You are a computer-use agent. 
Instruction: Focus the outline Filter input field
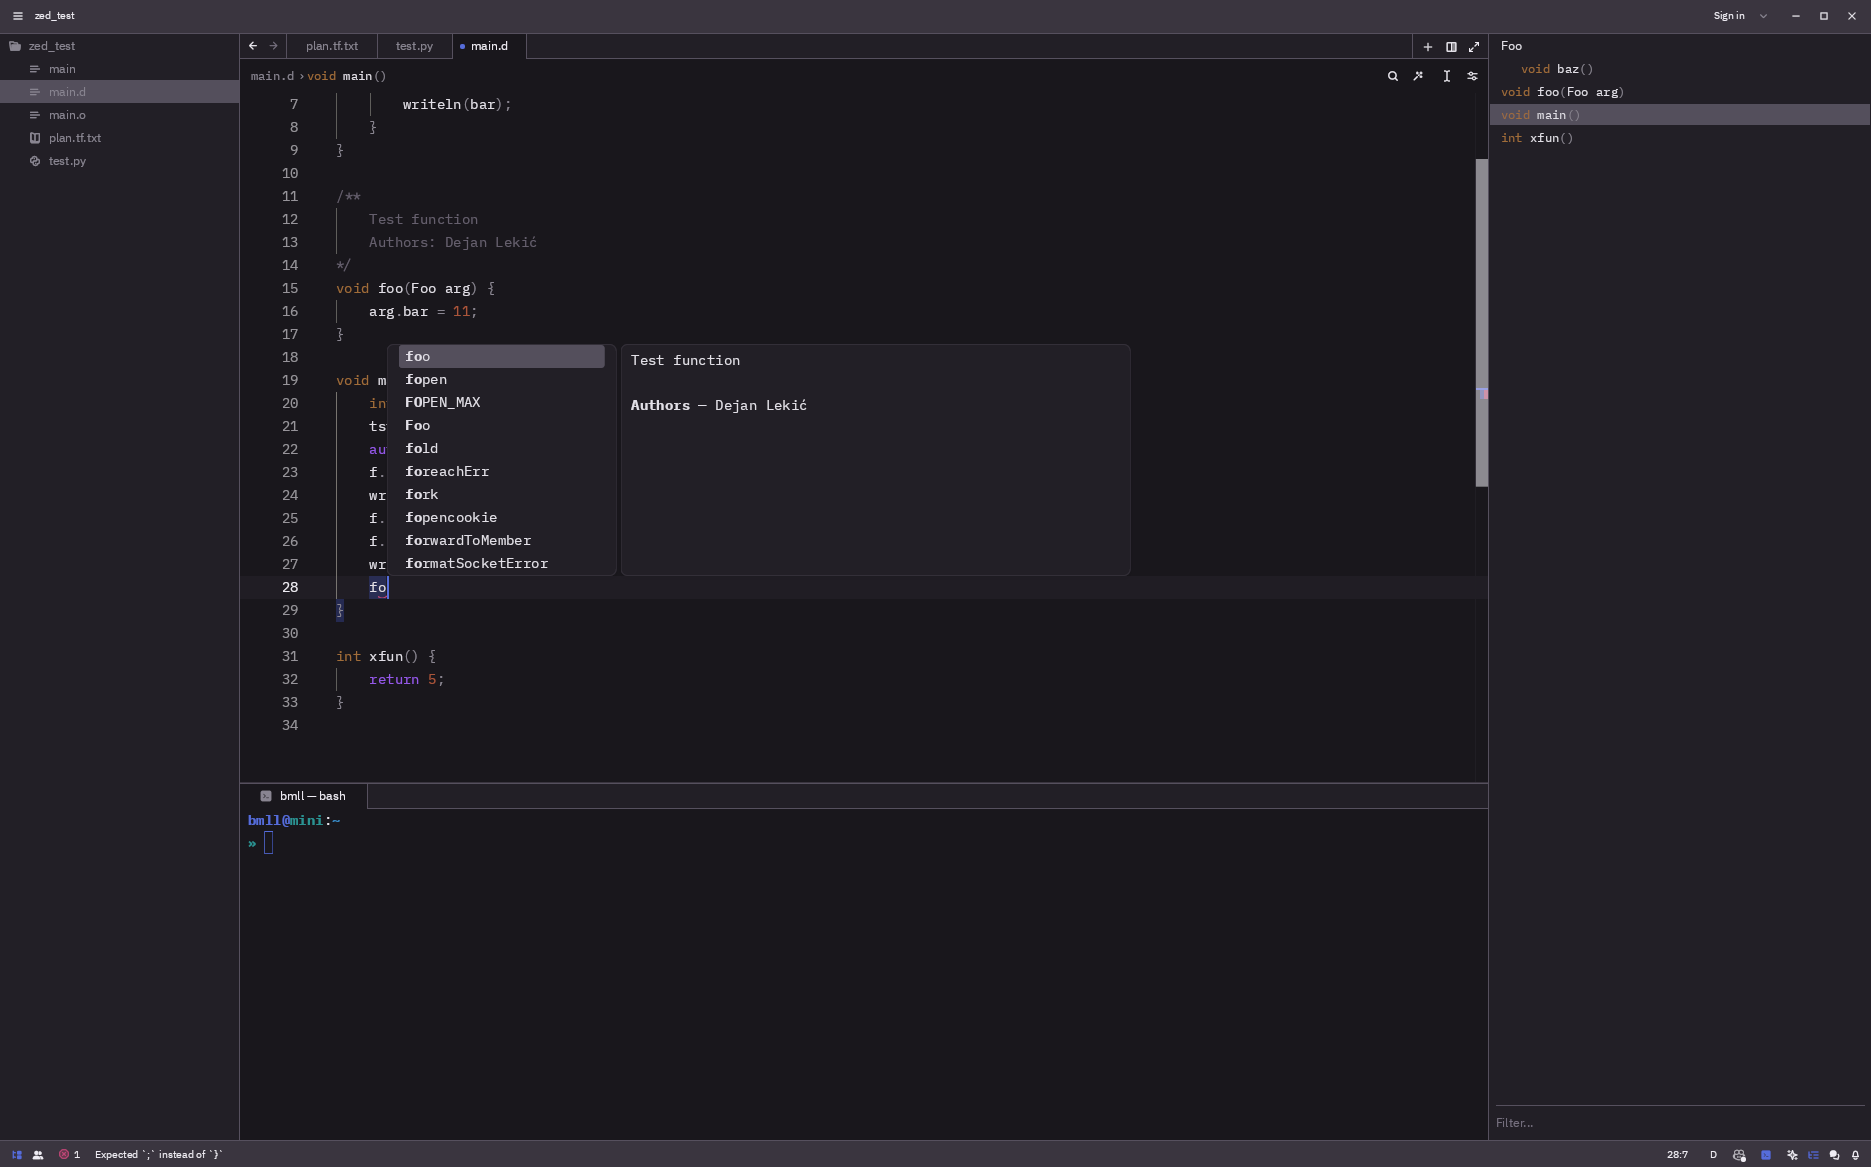[x=1680, y=1123]
